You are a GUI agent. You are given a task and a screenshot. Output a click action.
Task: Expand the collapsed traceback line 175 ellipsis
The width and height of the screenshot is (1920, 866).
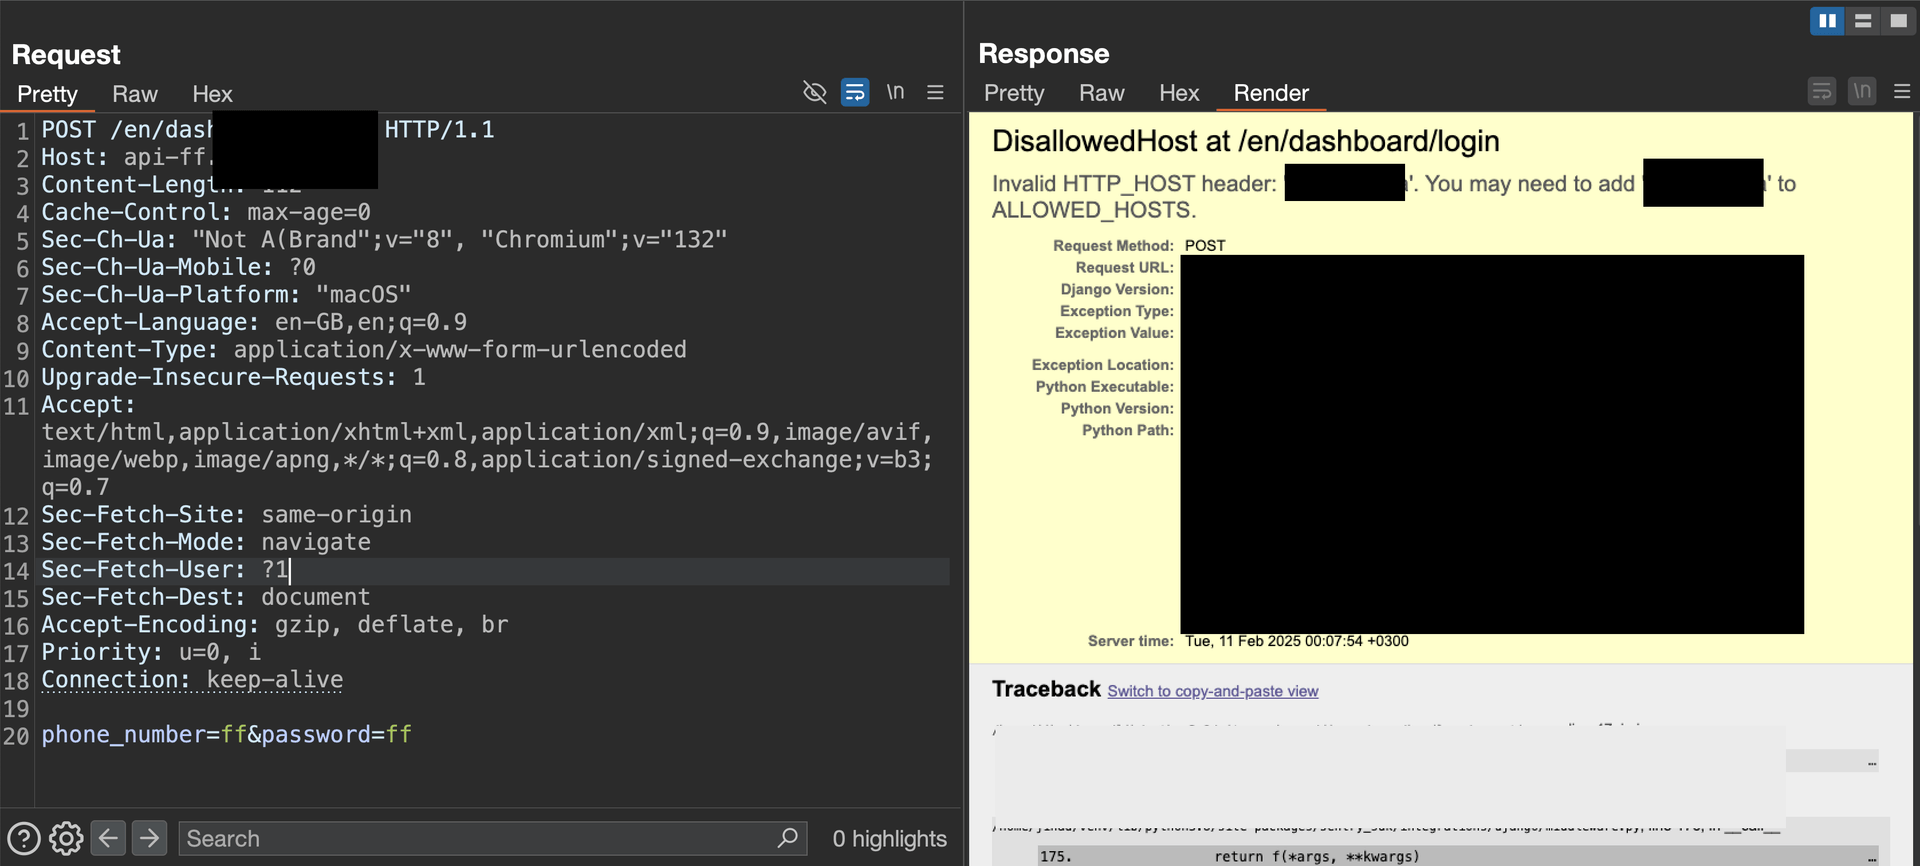click(1871, 858)
